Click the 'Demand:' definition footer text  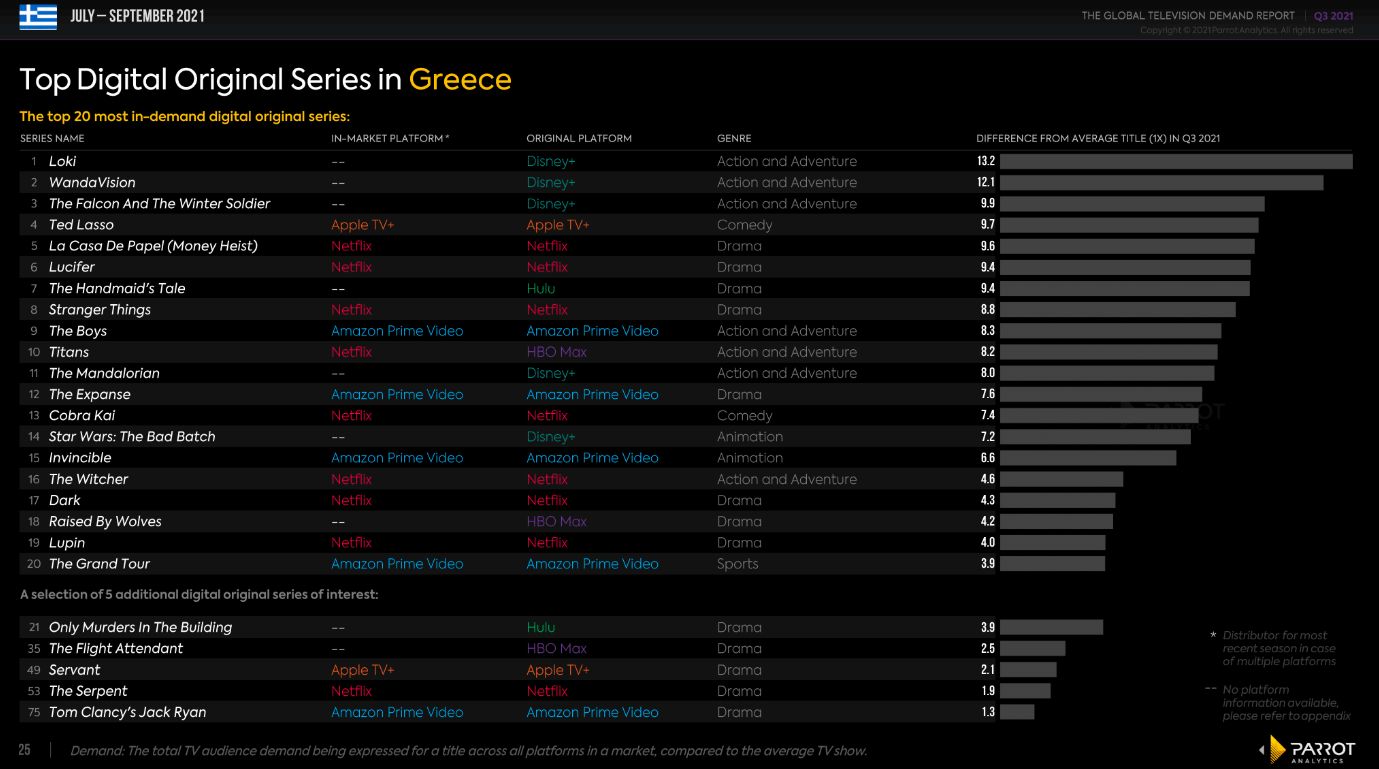click(x=468, y=751)
